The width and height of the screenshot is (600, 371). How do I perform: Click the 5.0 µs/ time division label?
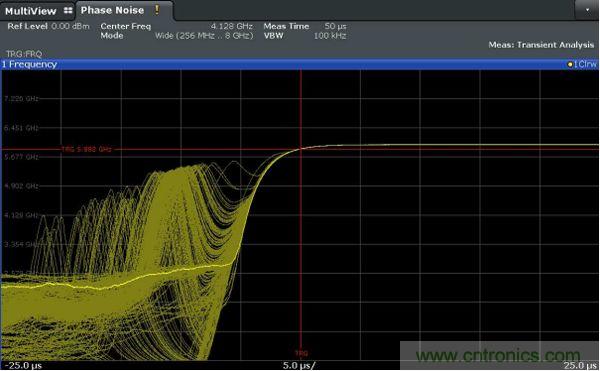click(x=299, y=365)
